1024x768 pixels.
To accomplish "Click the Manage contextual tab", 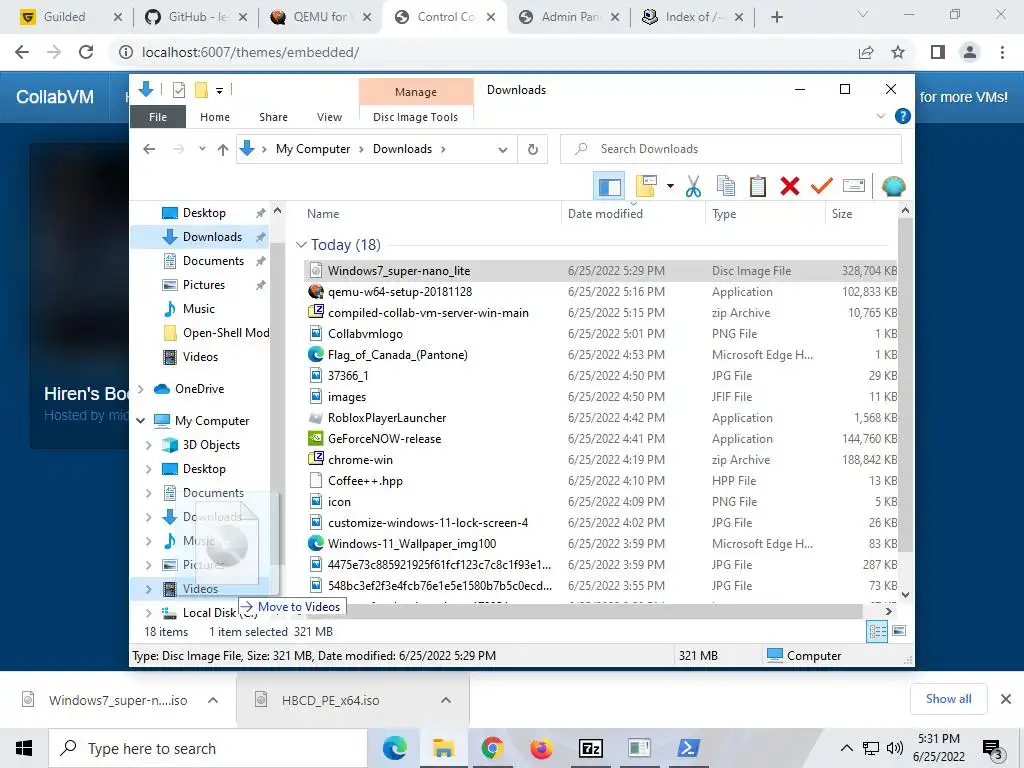I will click(x=416, y=91).
